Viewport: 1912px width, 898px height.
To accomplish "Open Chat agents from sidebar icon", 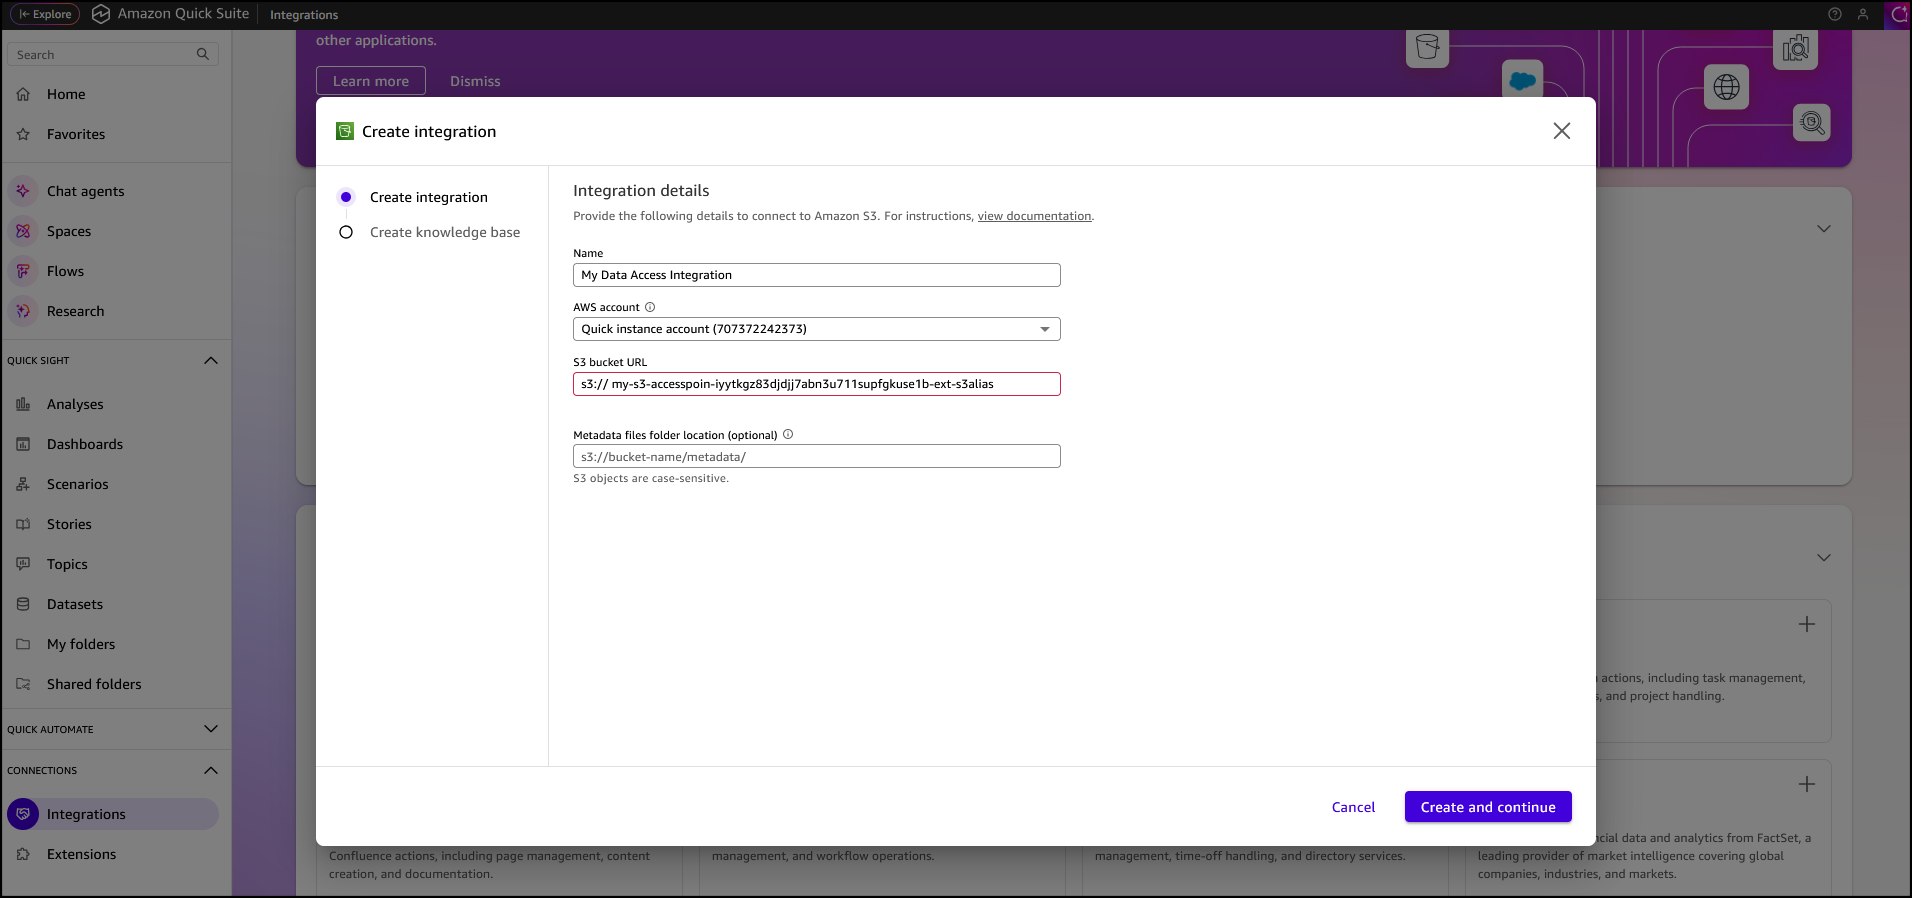I will [x=23, y=191].
